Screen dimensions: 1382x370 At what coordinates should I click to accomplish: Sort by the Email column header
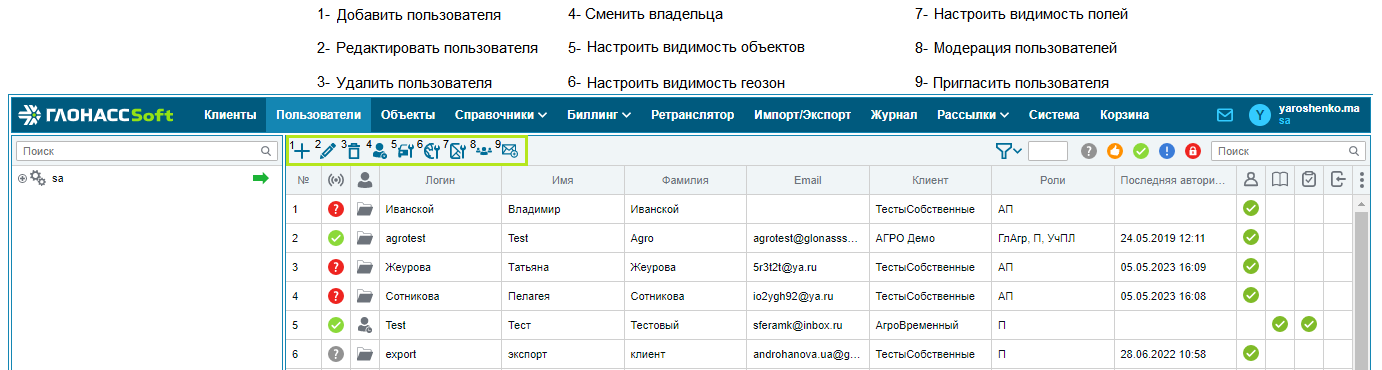tap(808, 180)
